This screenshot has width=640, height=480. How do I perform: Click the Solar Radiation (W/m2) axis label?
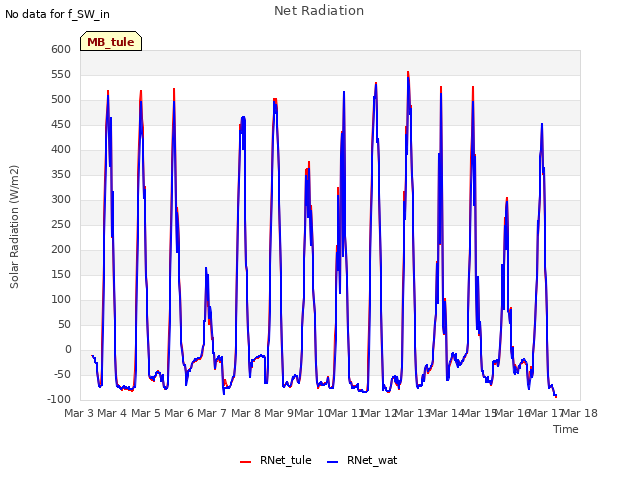point(14,227)
